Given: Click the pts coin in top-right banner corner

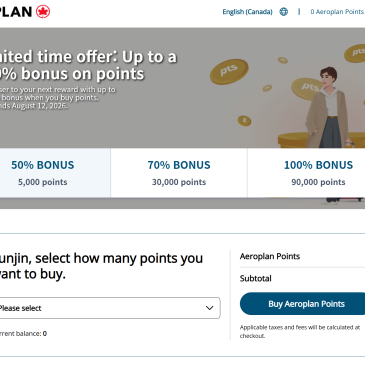Looking at the screenshot, I should coord(355,53).
